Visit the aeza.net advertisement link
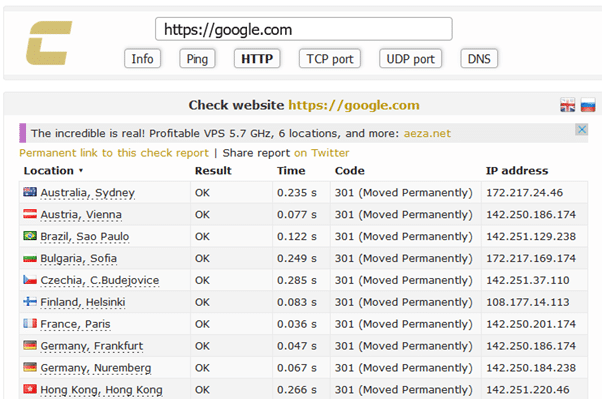This screenshot has height=399, width=602. coord(427,133)
